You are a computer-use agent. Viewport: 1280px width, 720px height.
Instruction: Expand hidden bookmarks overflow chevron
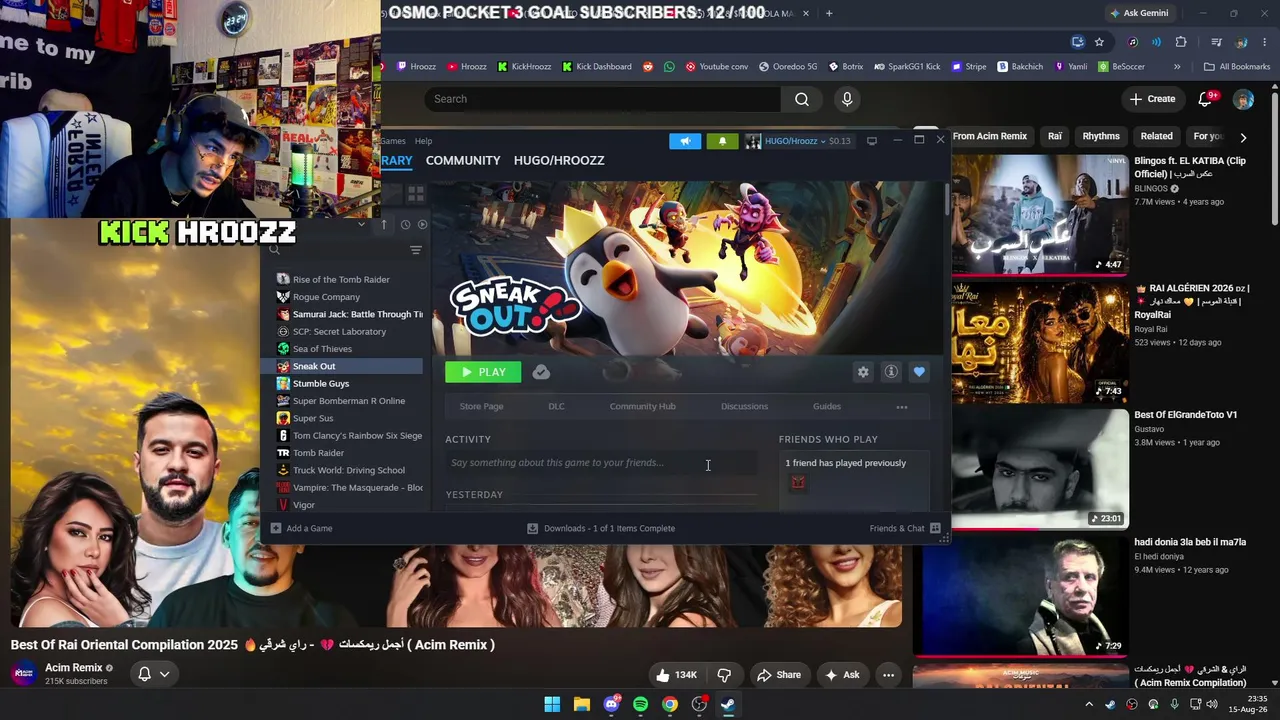pos(1177,67)
